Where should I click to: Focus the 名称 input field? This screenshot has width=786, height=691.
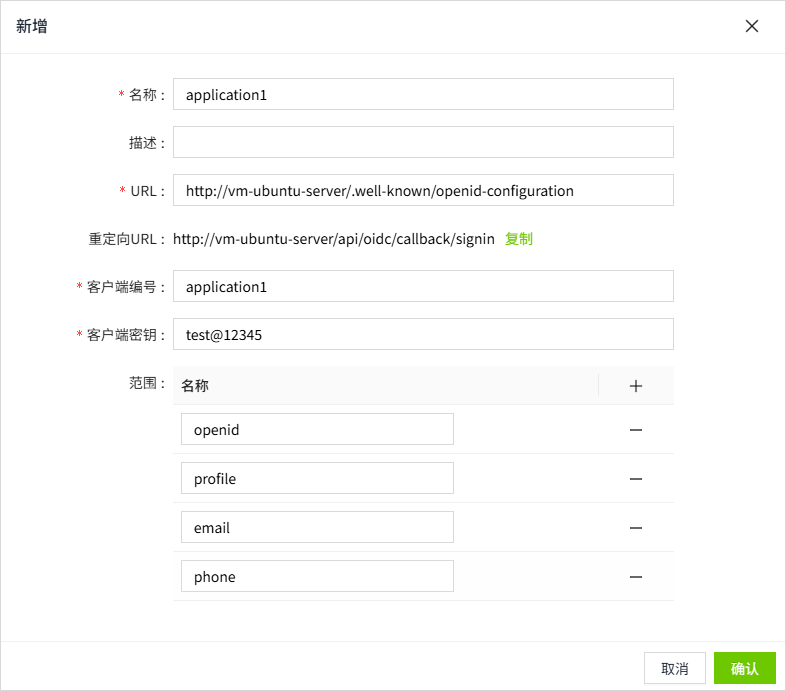point(423,95)
